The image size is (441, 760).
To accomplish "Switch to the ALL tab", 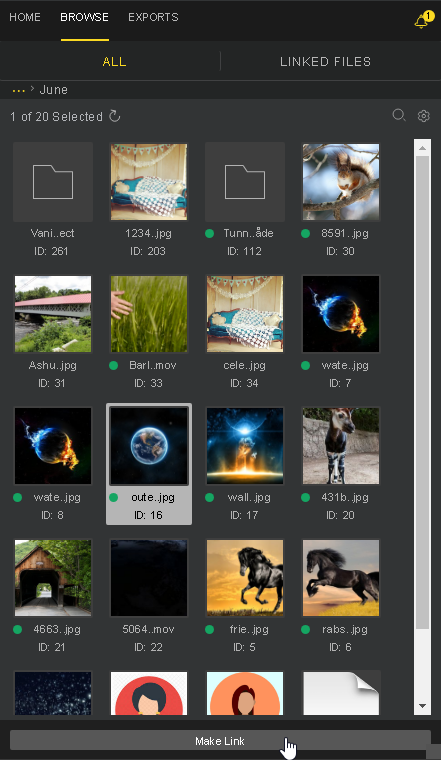I will [114, 62].
